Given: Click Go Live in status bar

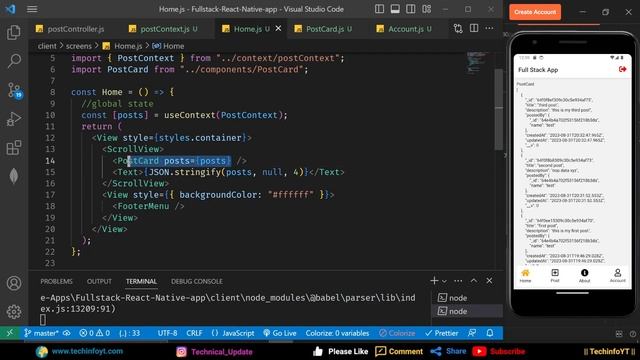Looking at the screenshot, I should tap(280, 333).
